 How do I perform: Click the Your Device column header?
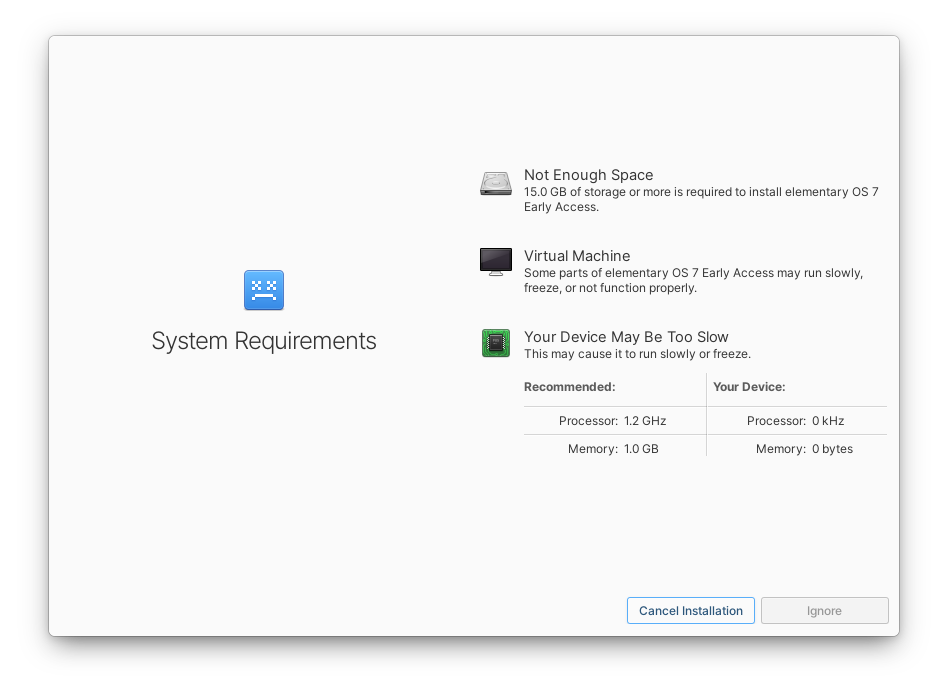(750, 387)
